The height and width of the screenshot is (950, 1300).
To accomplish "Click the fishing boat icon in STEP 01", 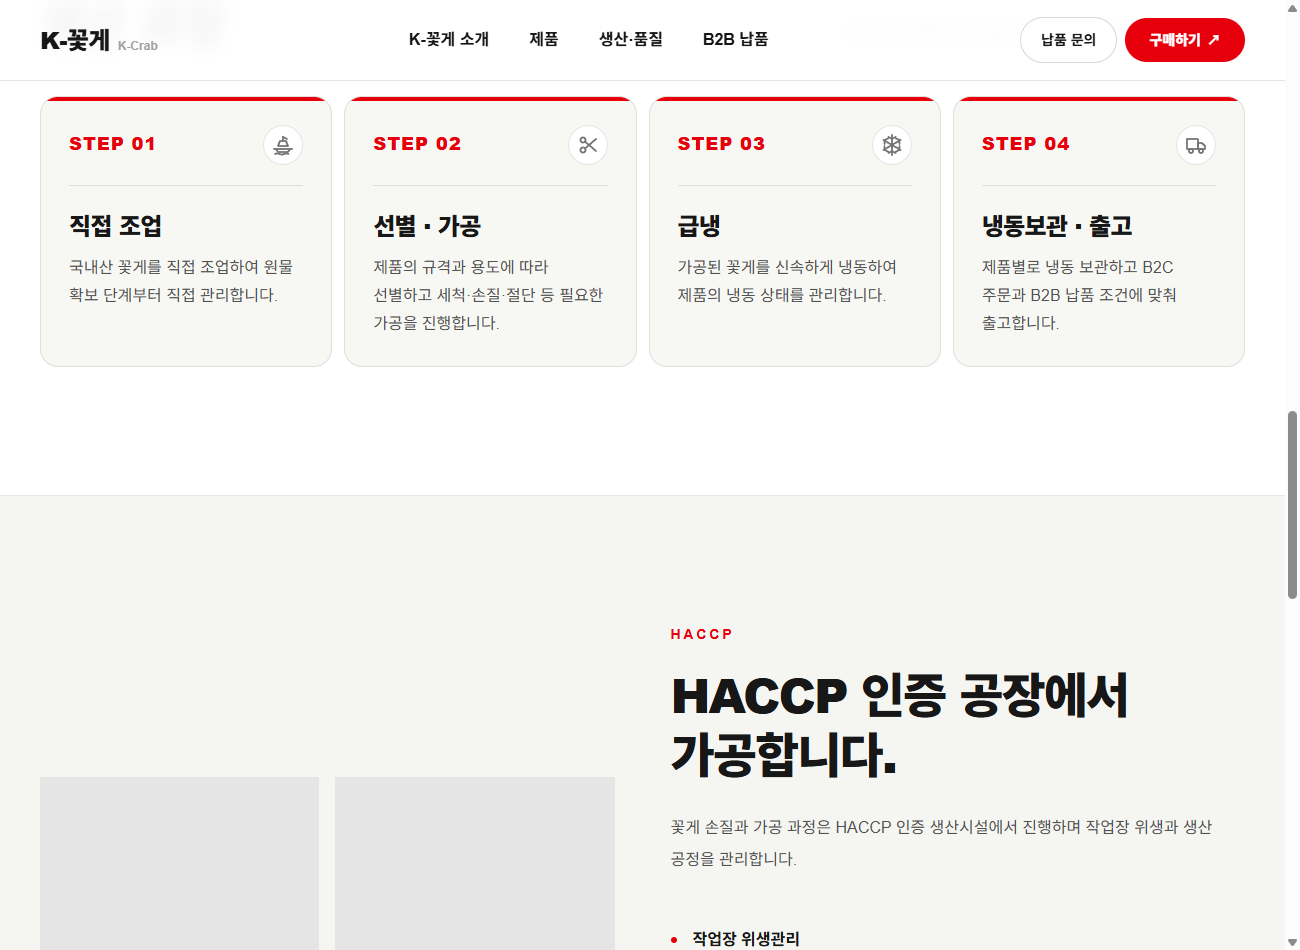I will (x=283, y=145).
